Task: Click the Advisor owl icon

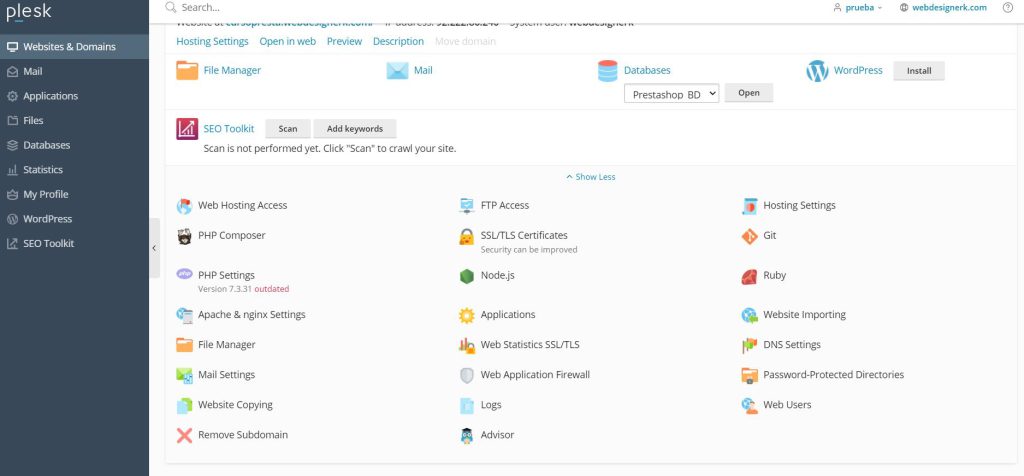Action: (x=467, y=436)
